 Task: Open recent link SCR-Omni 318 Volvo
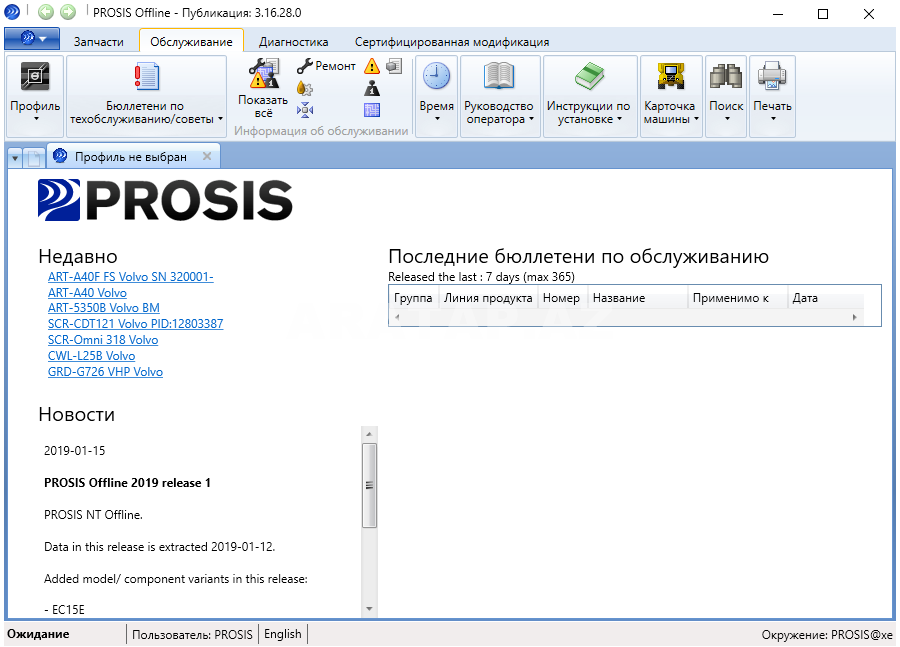pos(103,340)
